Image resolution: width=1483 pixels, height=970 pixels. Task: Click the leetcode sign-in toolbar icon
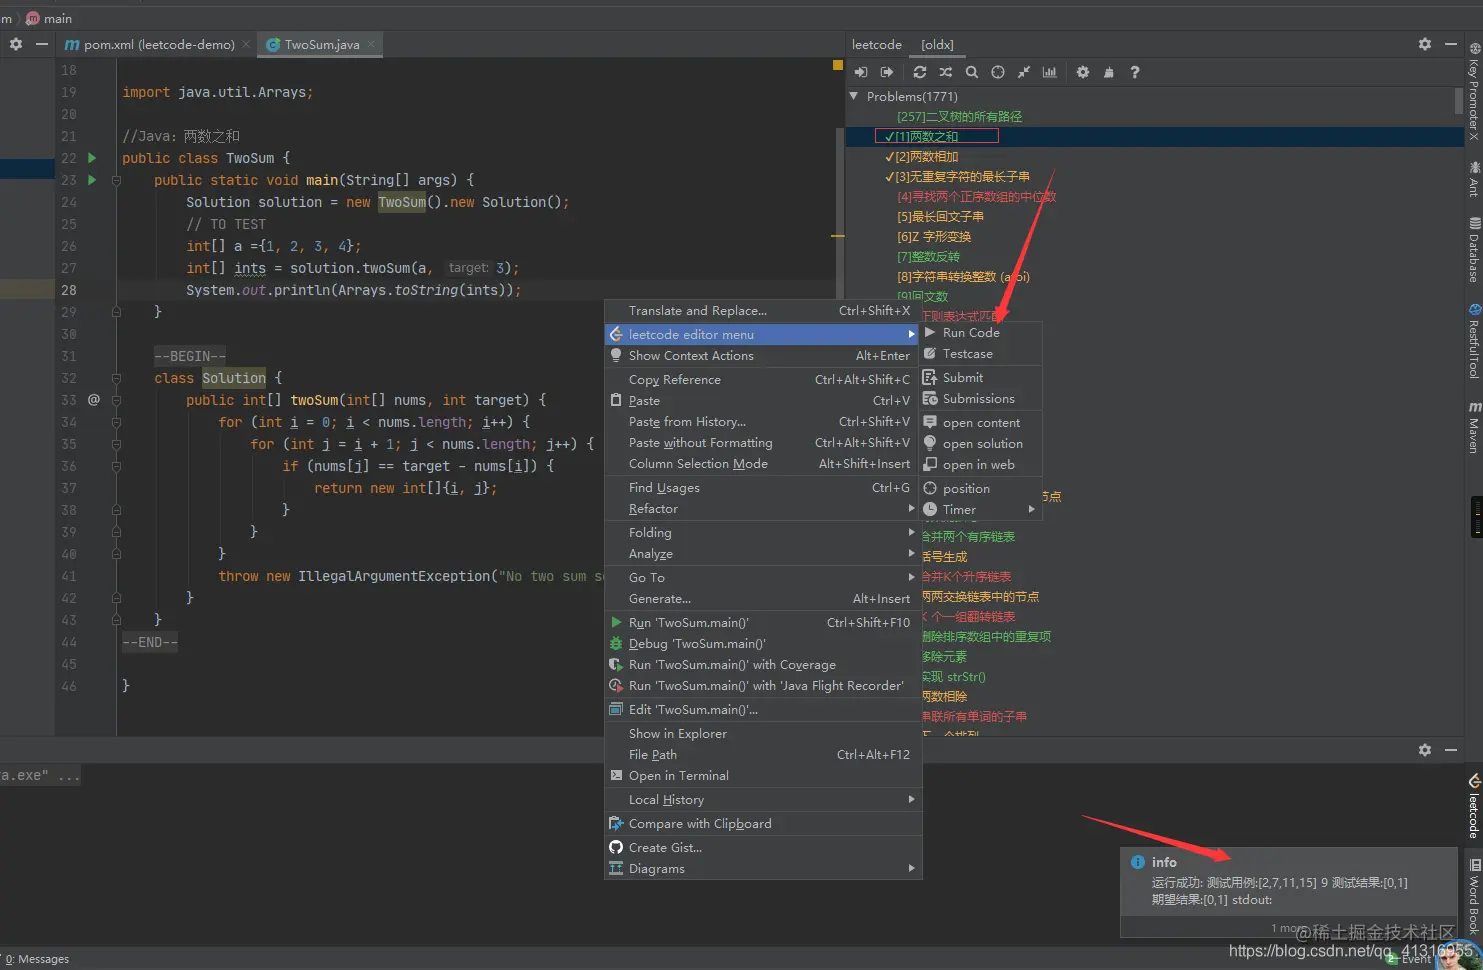click(861, 72)
